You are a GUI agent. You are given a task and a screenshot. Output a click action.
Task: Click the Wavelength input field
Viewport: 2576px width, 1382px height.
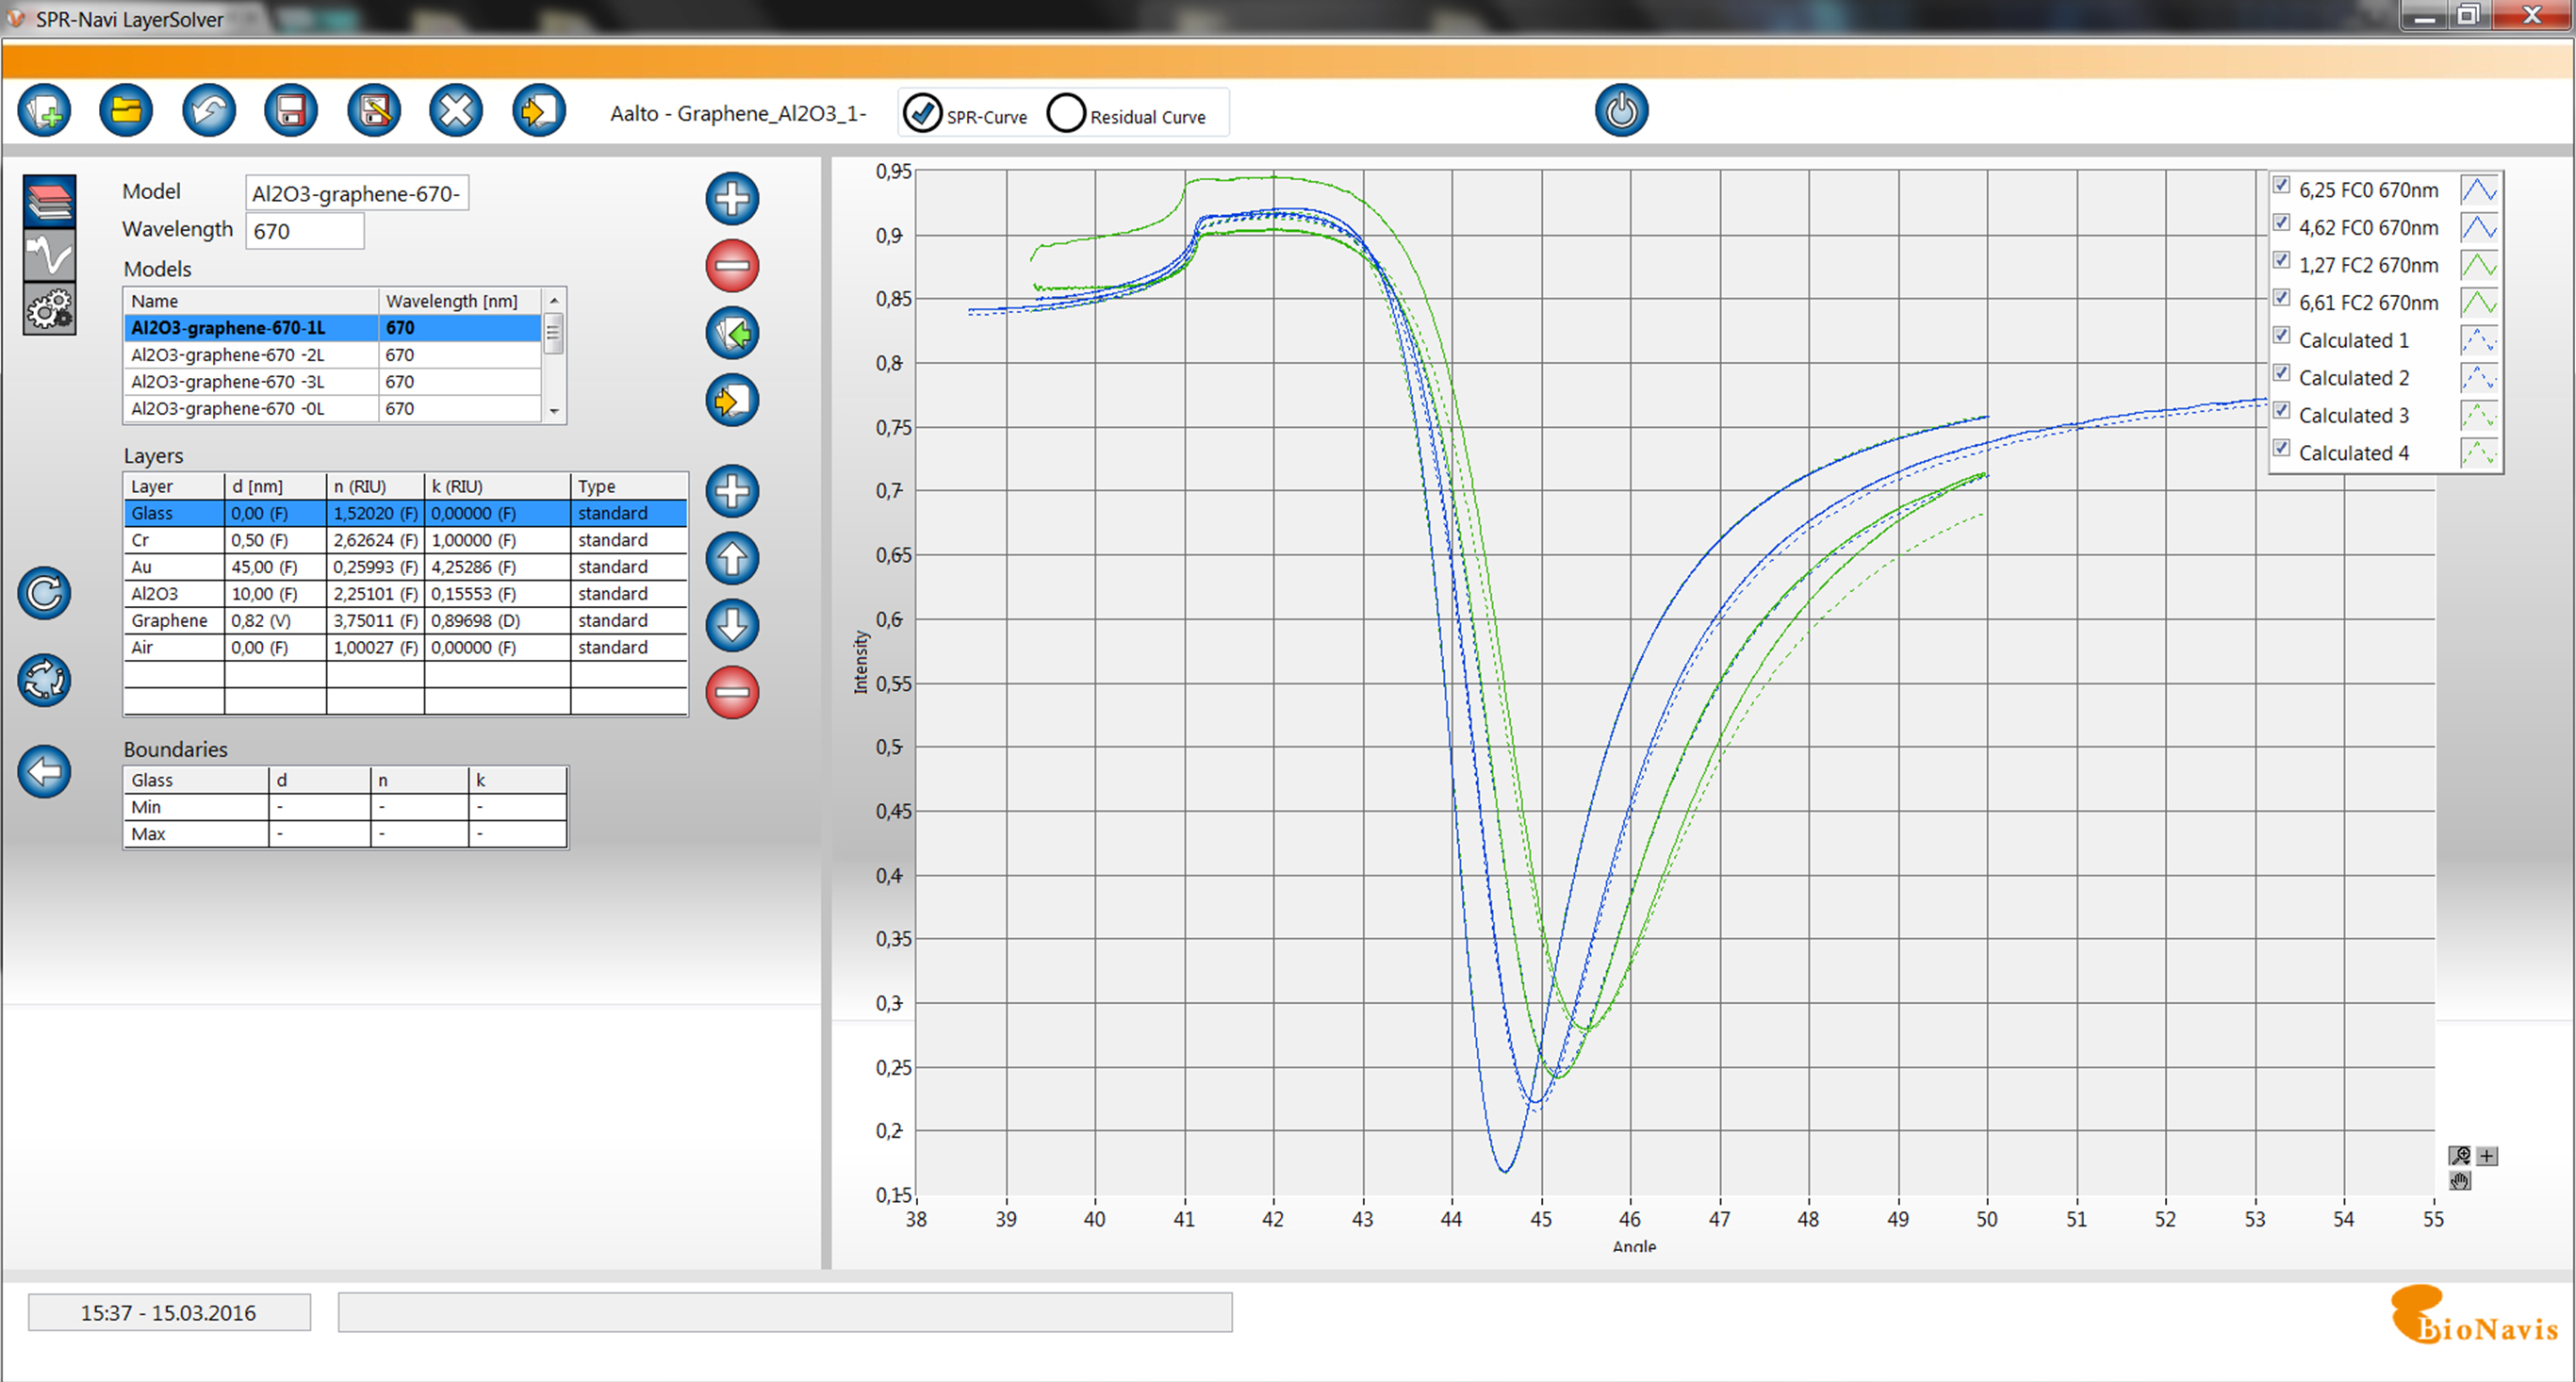click(x=304, y=232)
